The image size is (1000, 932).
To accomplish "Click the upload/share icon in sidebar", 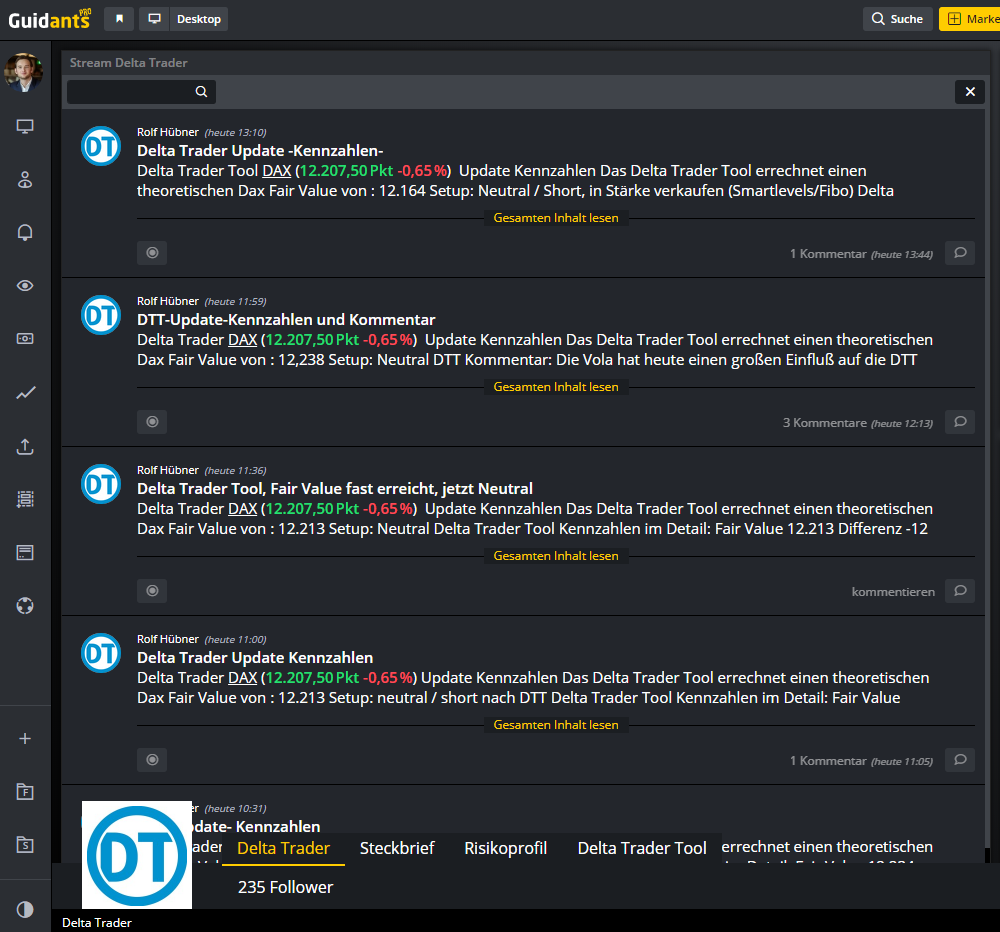I will (25, 446).
